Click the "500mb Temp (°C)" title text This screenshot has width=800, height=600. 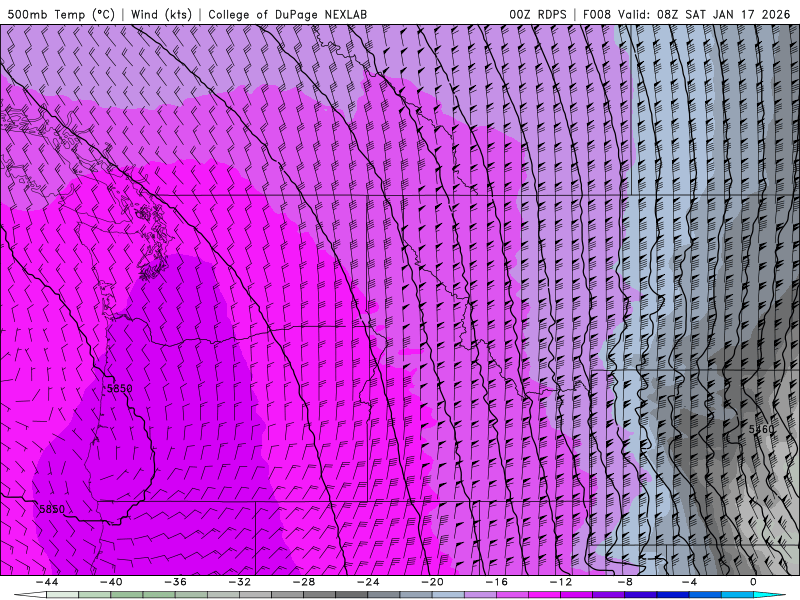[61, 14]
